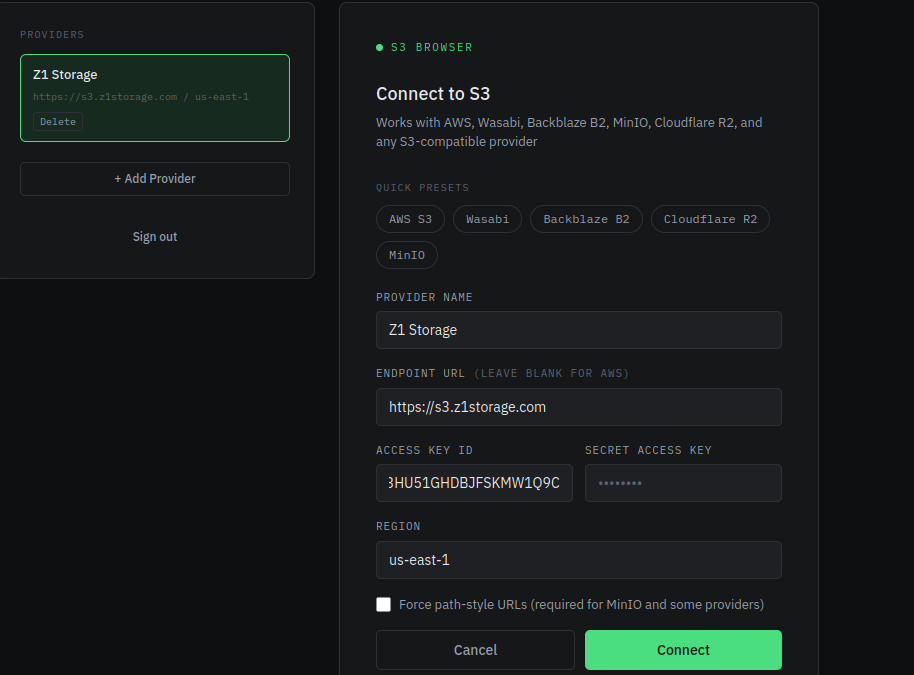This screenshot has width=914, height=675.
Task: Apply the Cloudflare R2 quick preset
Action: click(710, 219)
